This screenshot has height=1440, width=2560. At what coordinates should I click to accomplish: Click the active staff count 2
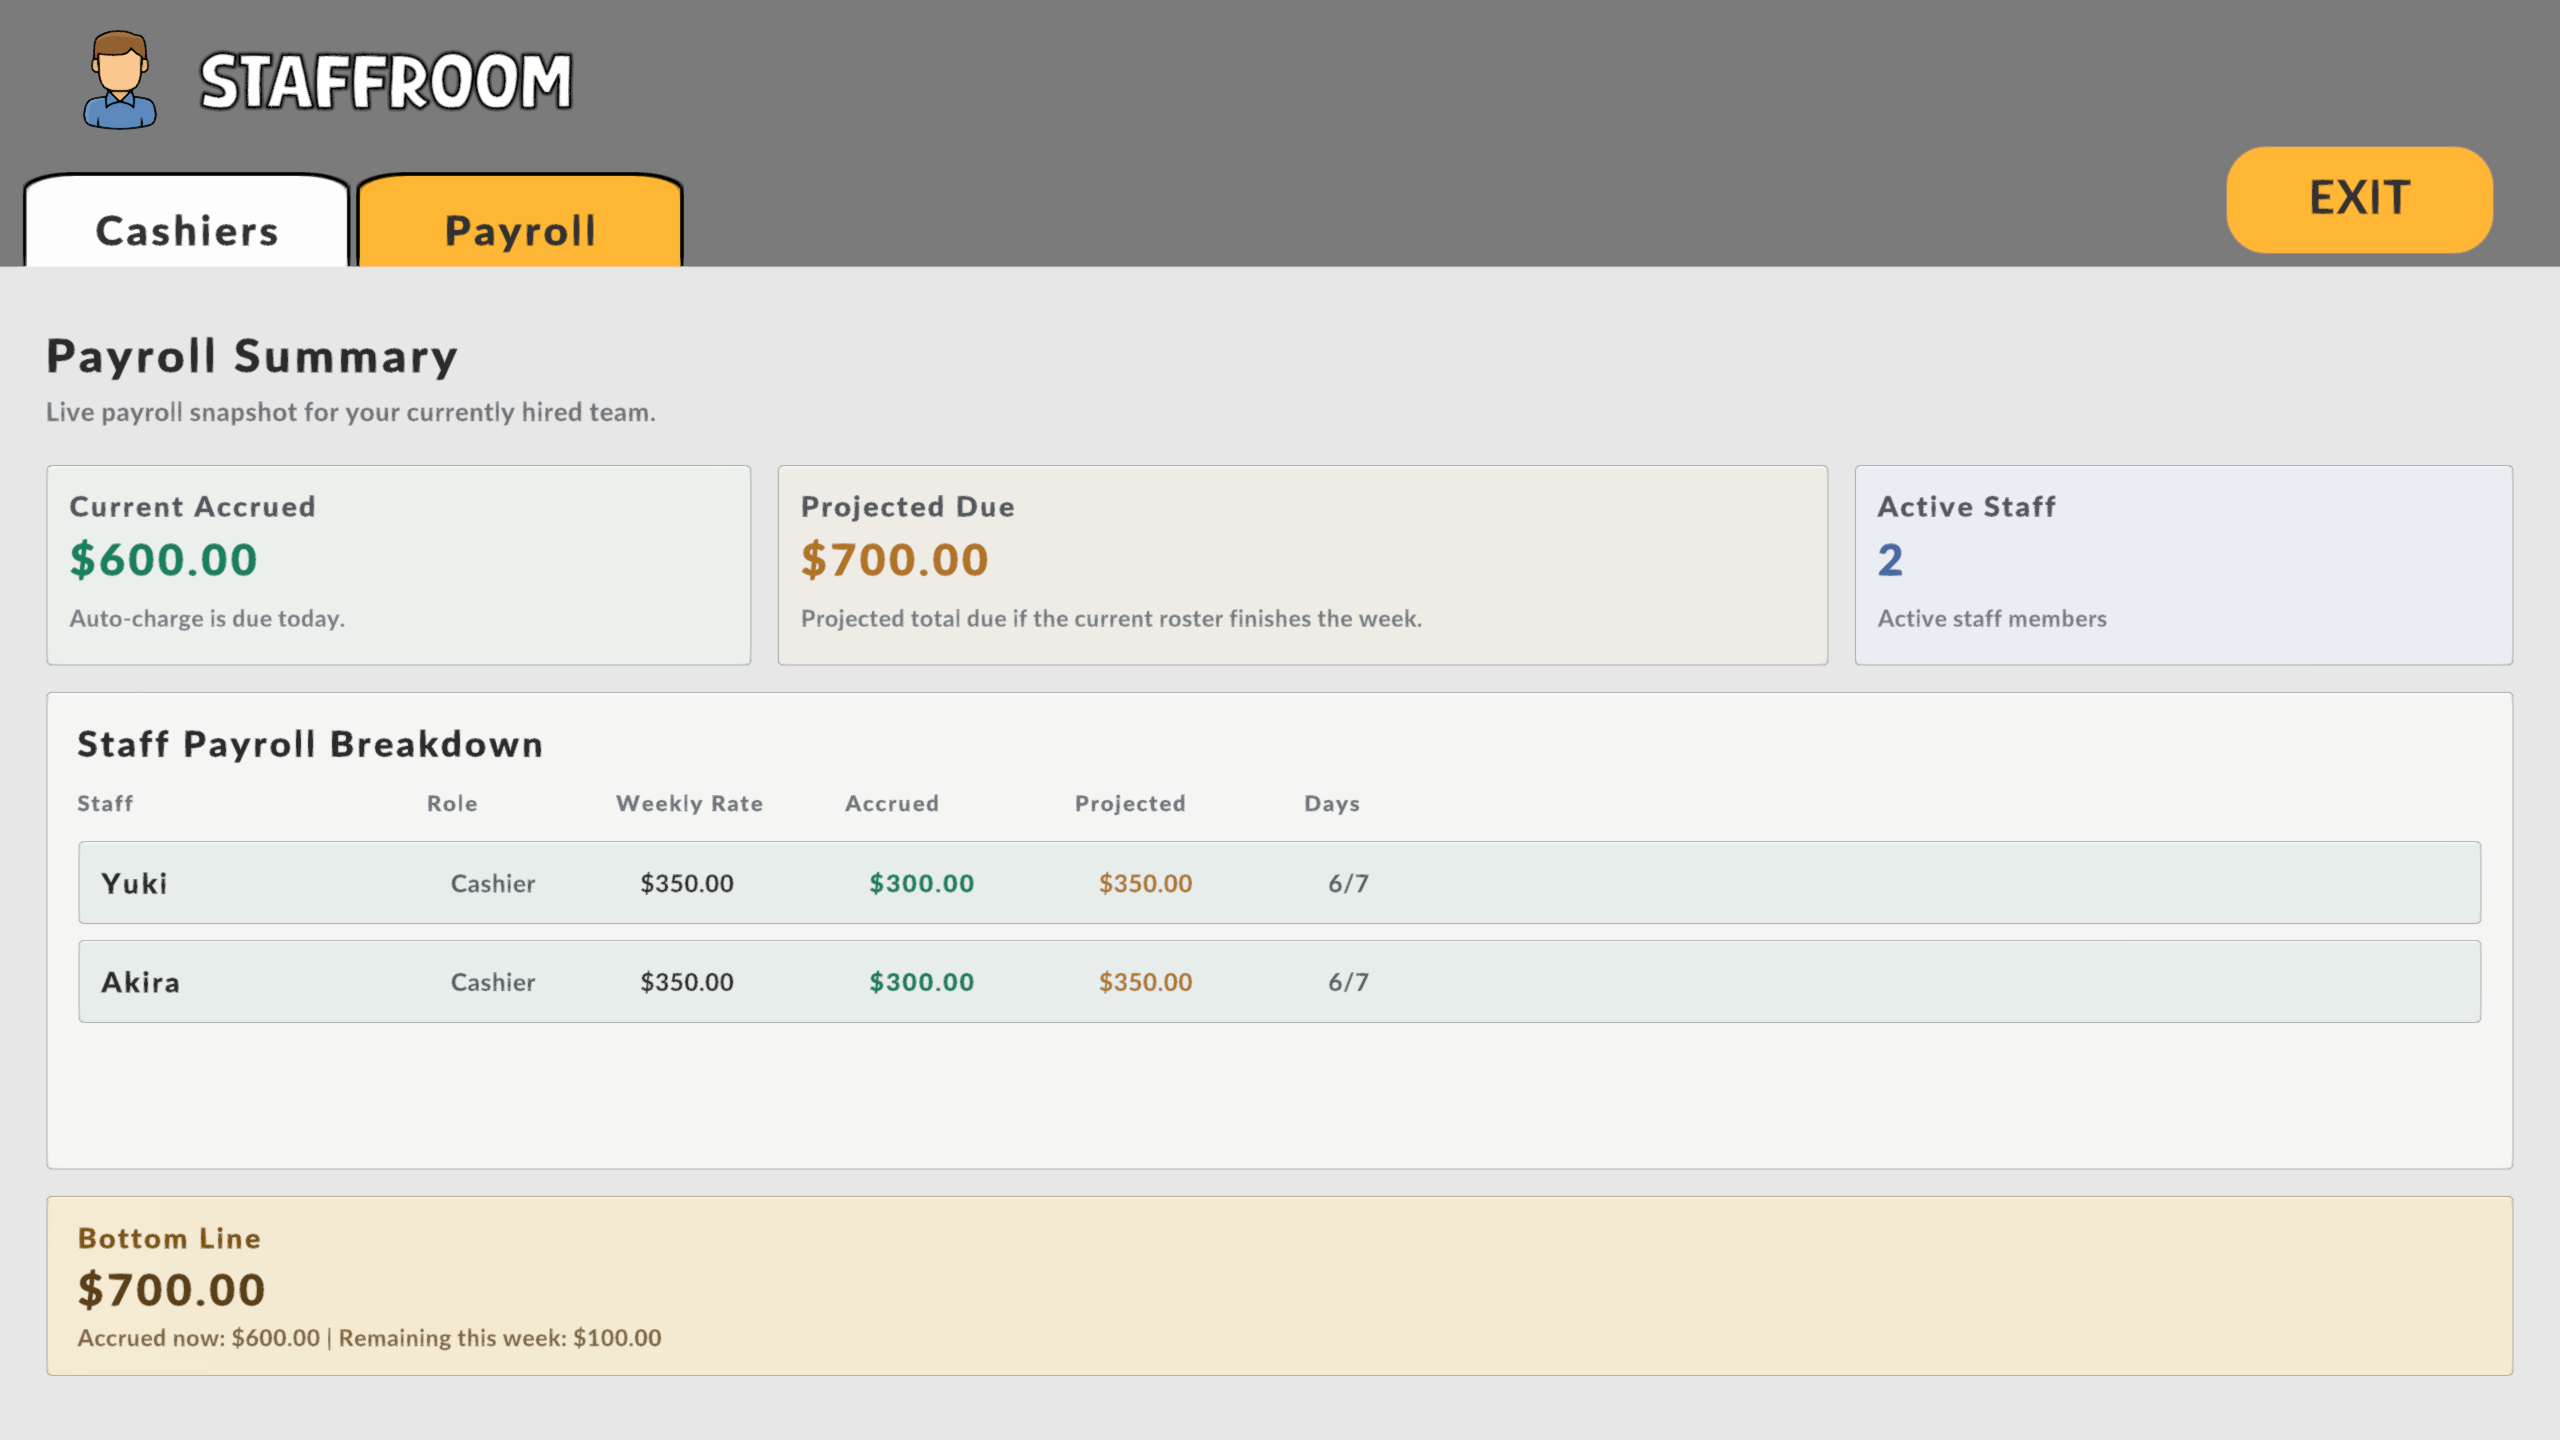(x=1890, y=559)
